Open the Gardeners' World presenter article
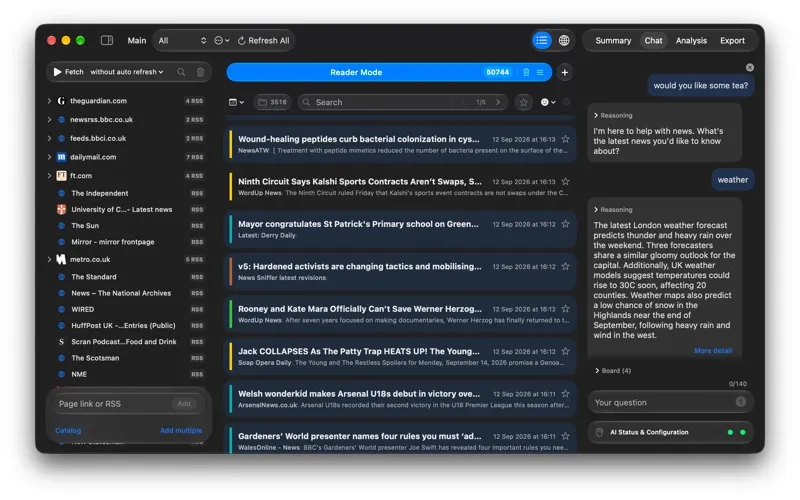The width and height of the screenshot is (800, 500). tap(401, 439)
